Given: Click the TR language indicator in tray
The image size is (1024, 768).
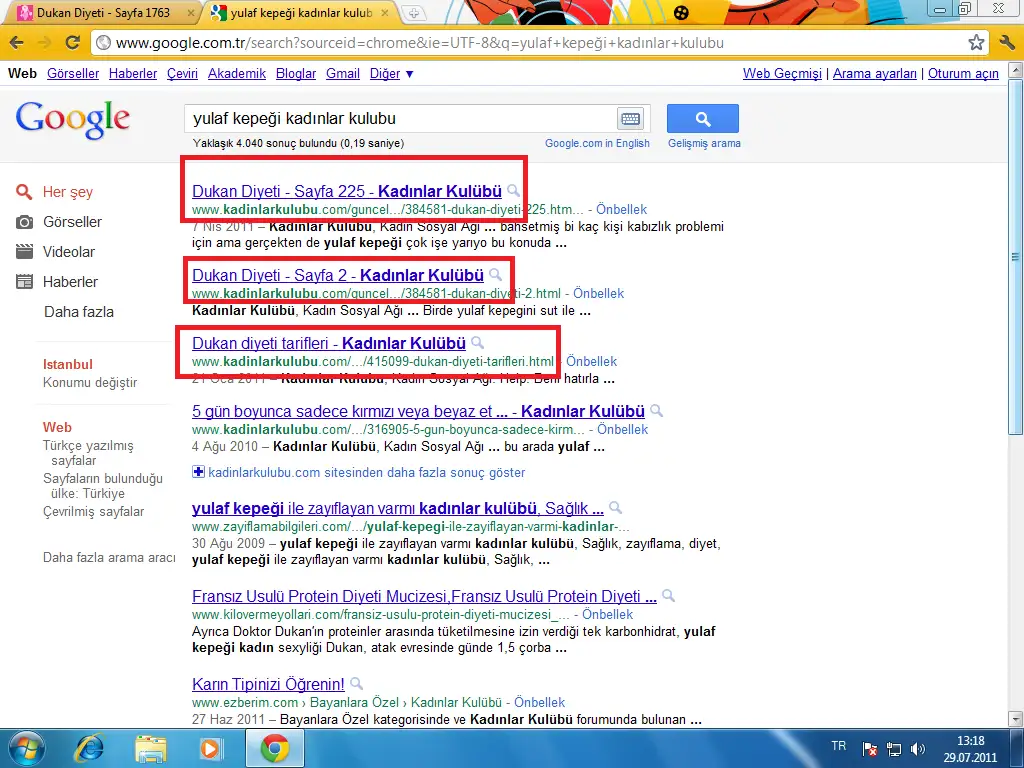Looking at the screenshot, I should [839, 746].
